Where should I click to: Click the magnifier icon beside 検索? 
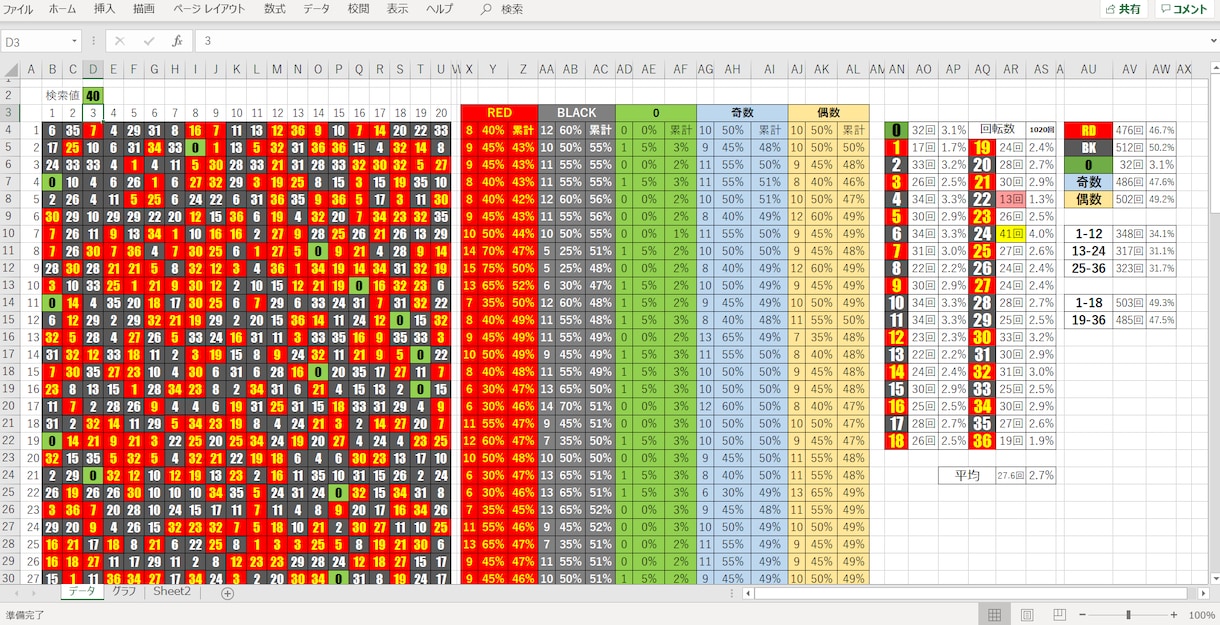pos(486,9)
